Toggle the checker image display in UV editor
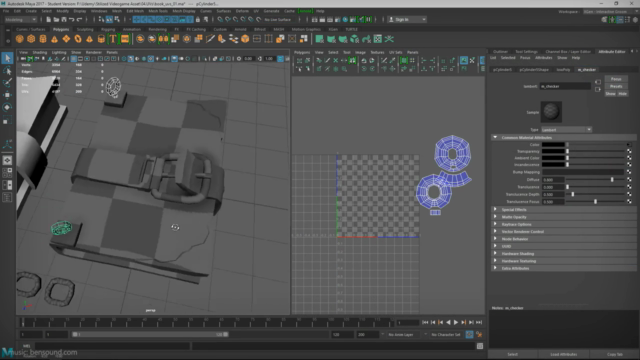The image size is (640, 360). tap(464, 60)
